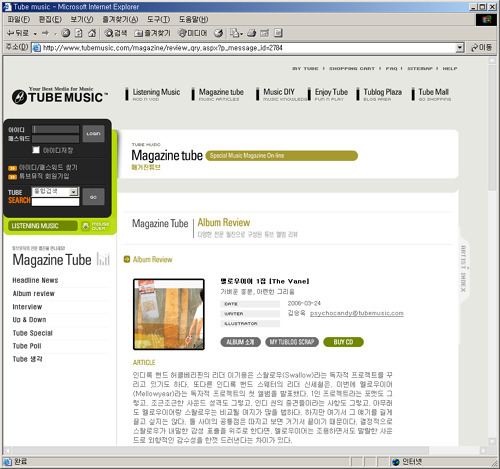Viewport: 500px width, 469px height.
Task: Open the Mail button dropdown arrow
Action: pyautogui.click(x=241, y=34)
